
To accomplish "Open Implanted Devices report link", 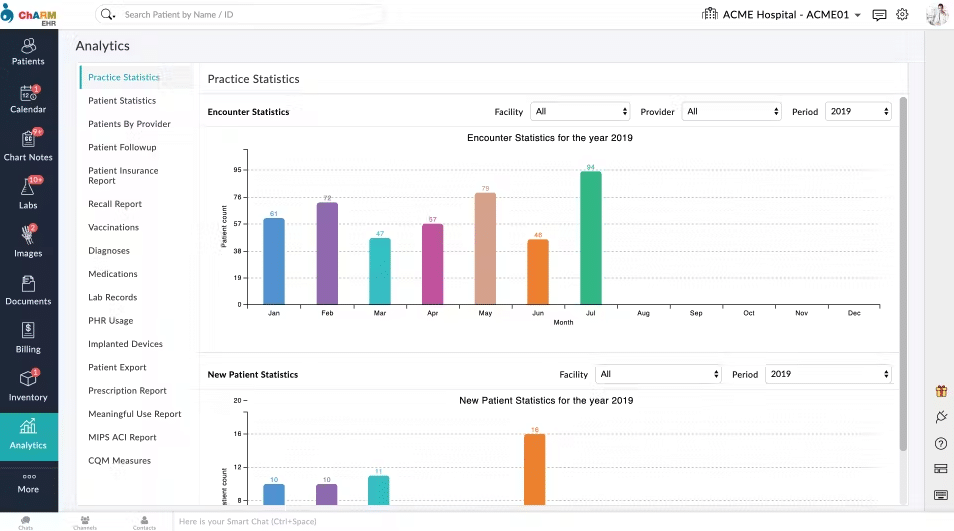I will pyautogui.click(x=125, y=344).
